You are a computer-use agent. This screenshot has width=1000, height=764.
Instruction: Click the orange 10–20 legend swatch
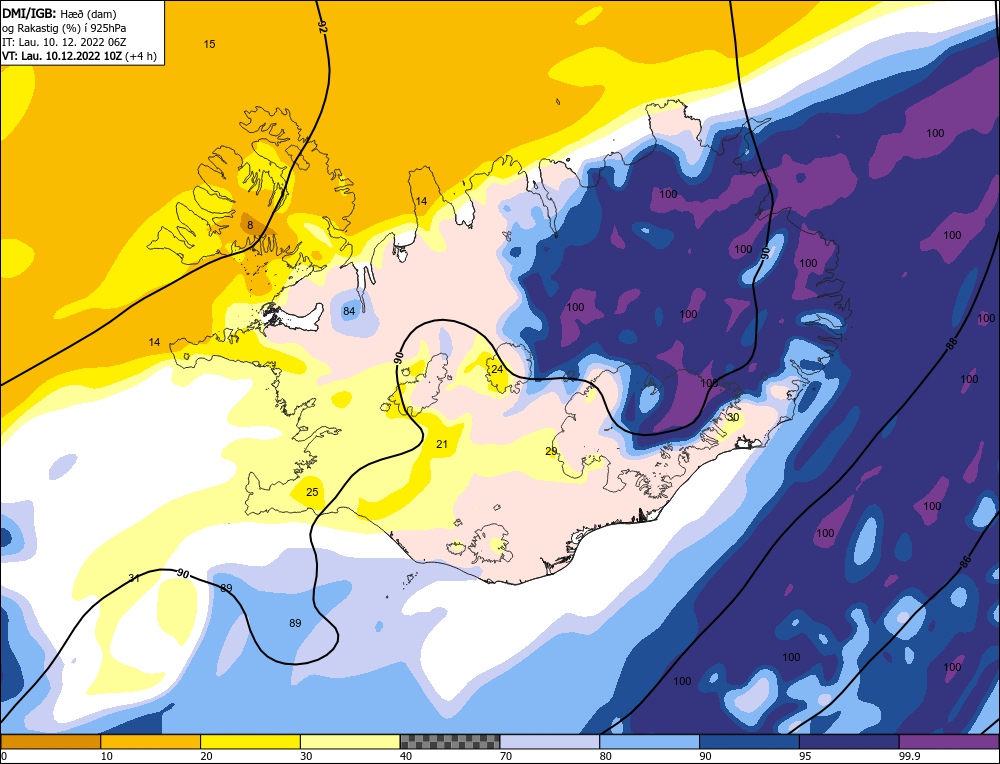point(151,741)
